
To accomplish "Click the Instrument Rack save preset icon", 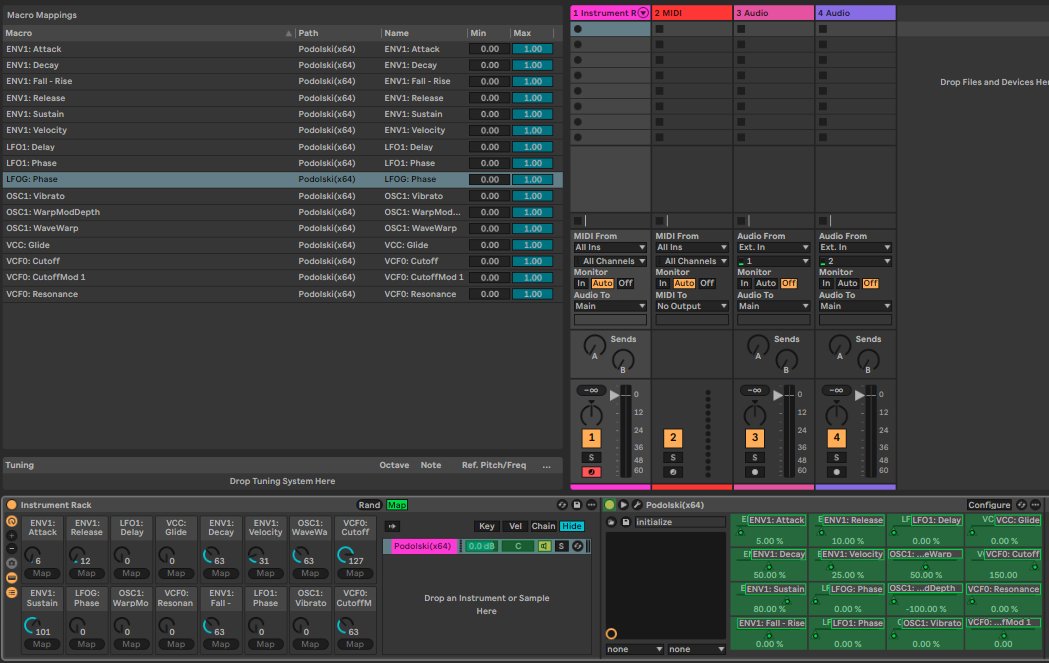I will tap(577, 505).
